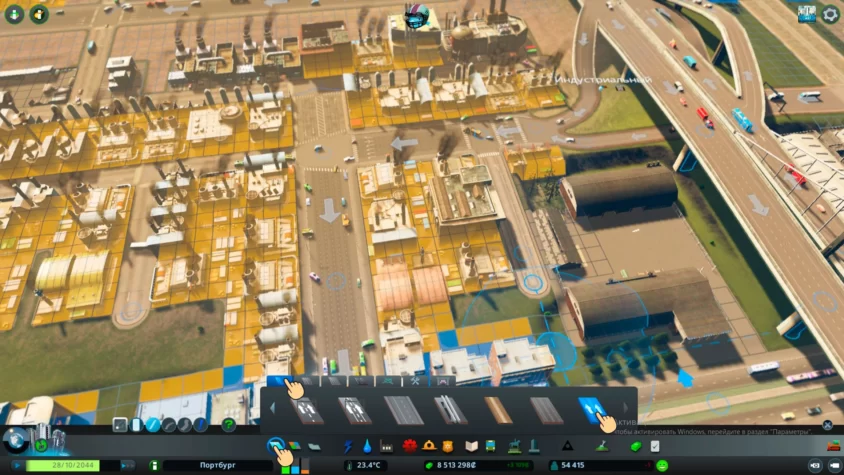The image size is (844, 475).
Task: Open the Monuments black triangle menu
Action: (567, 446)
